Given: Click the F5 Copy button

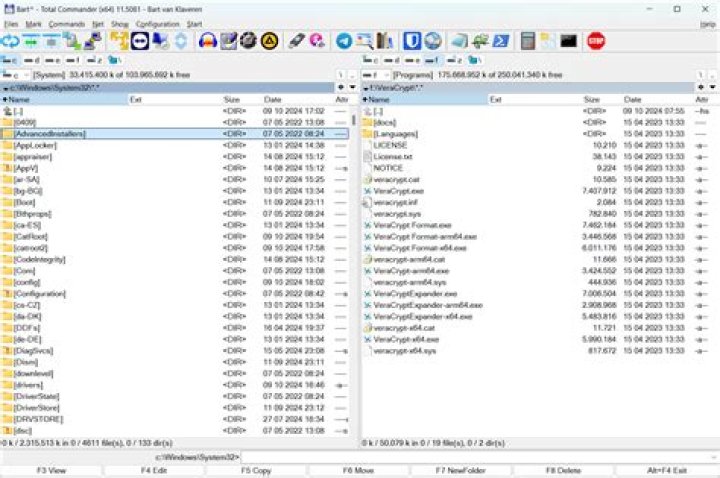Looking at the screenshot, I should point(256,471).
